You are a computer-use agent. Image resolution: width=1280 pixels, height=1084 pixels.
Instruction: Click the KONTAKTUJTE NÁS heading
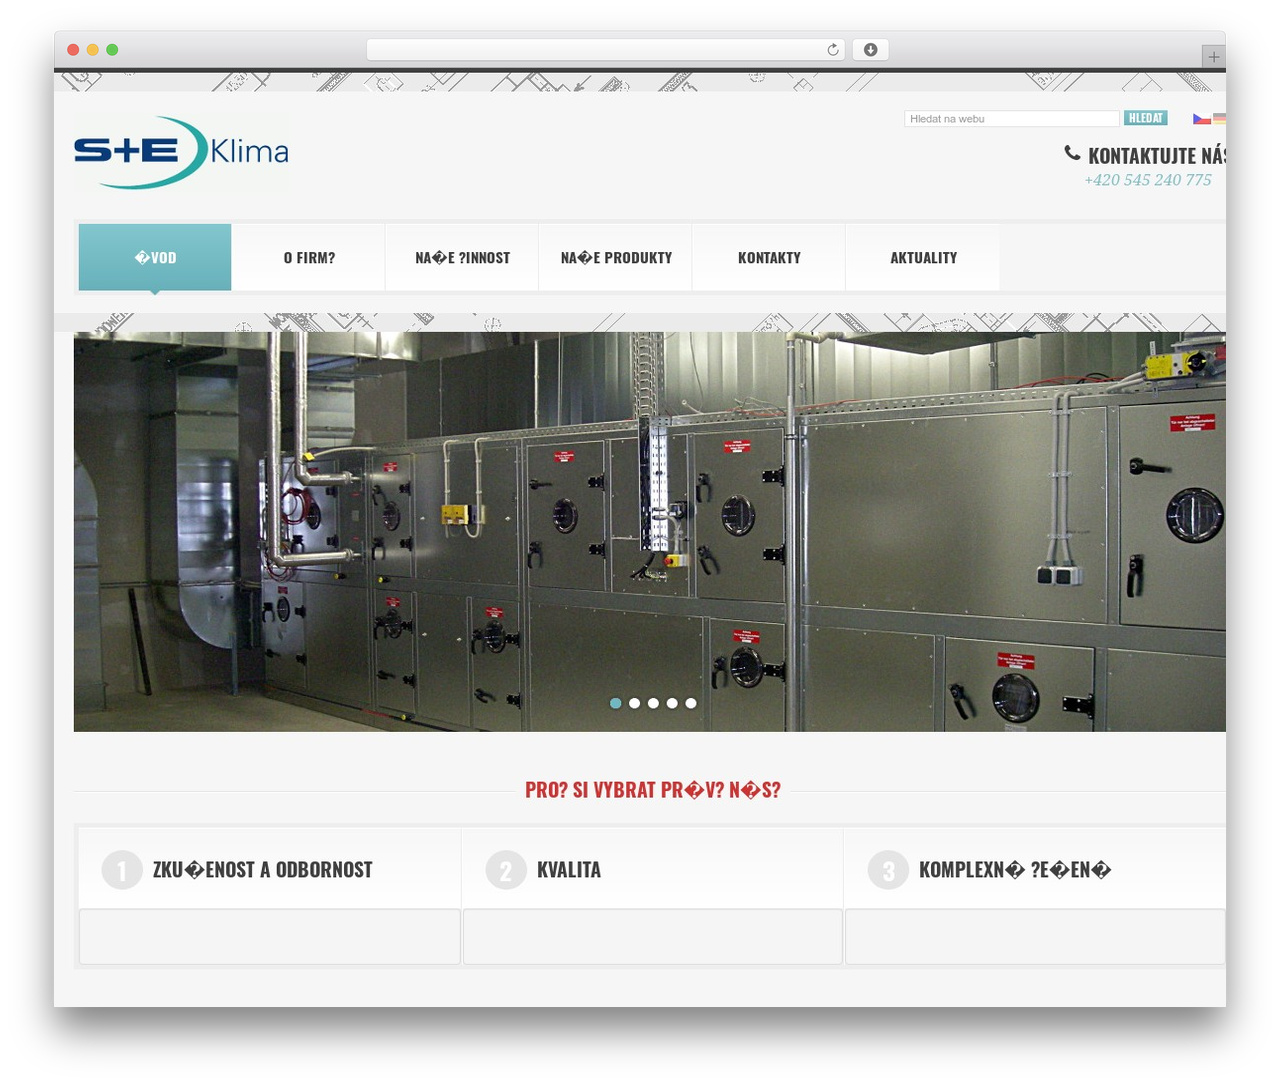(x=1157, y=155)
